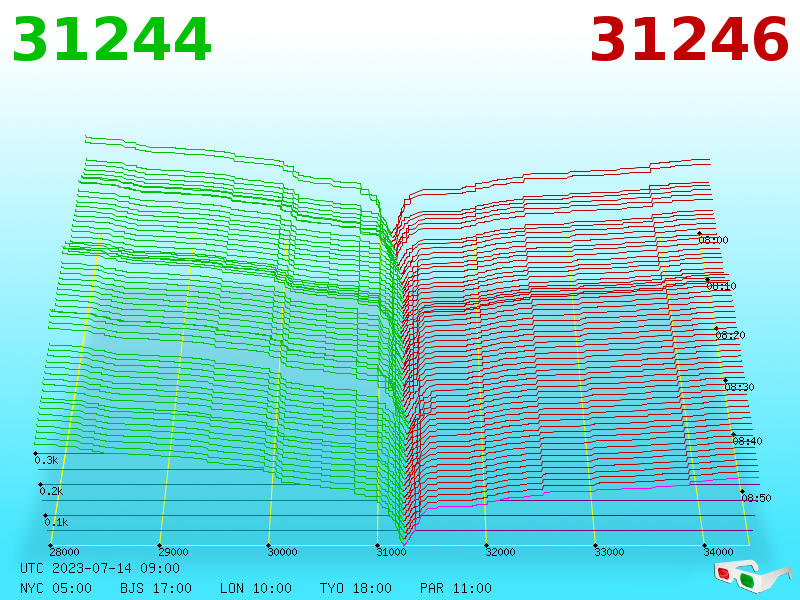Click the LON 10:00 time
This screenshot has width=800, height=600.
tap(256, 588)
